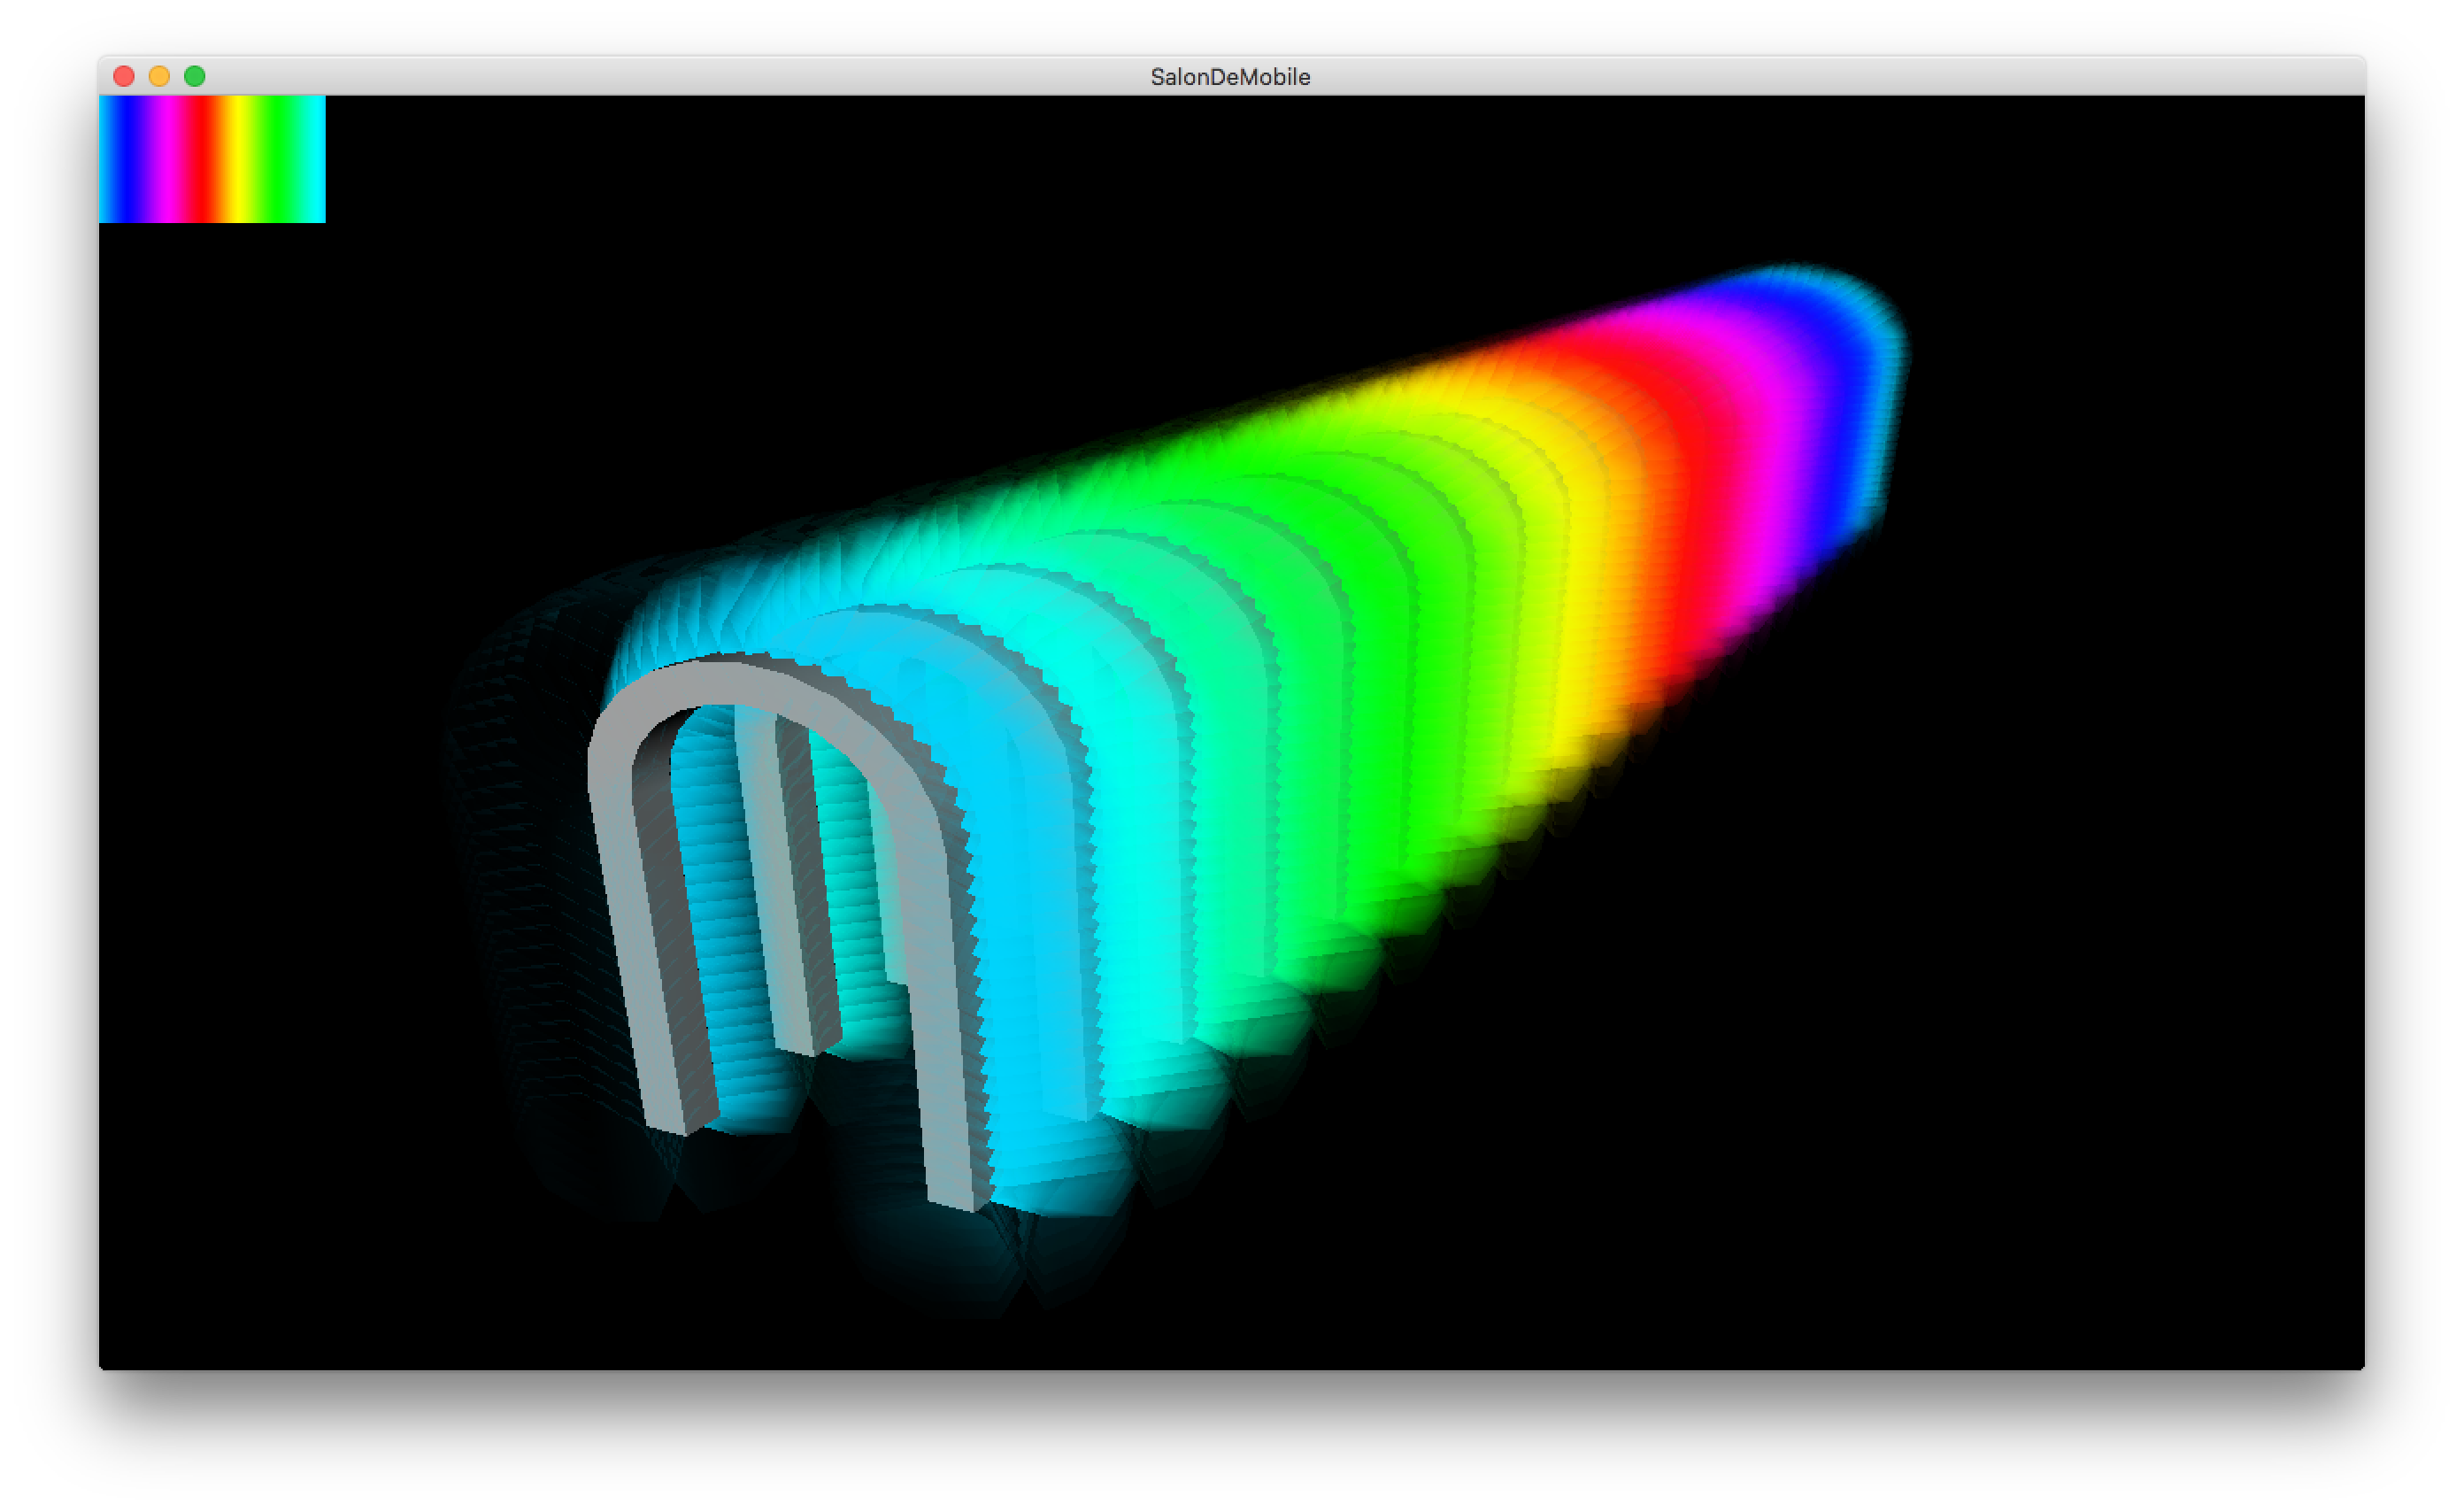Click the green fullscreen window button

click(195, 76)
